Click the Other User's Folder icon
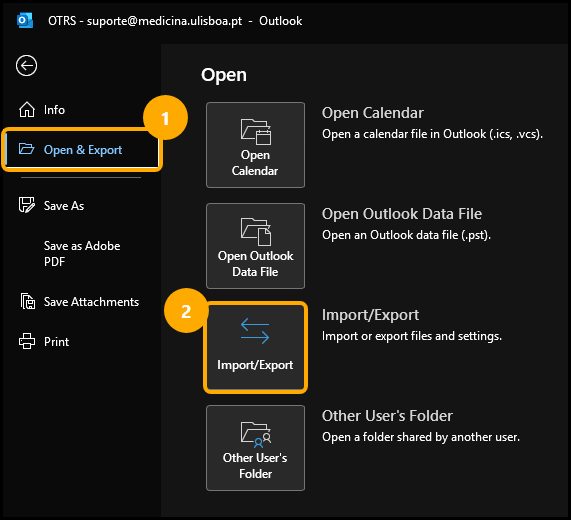 (x=255, y=435)
